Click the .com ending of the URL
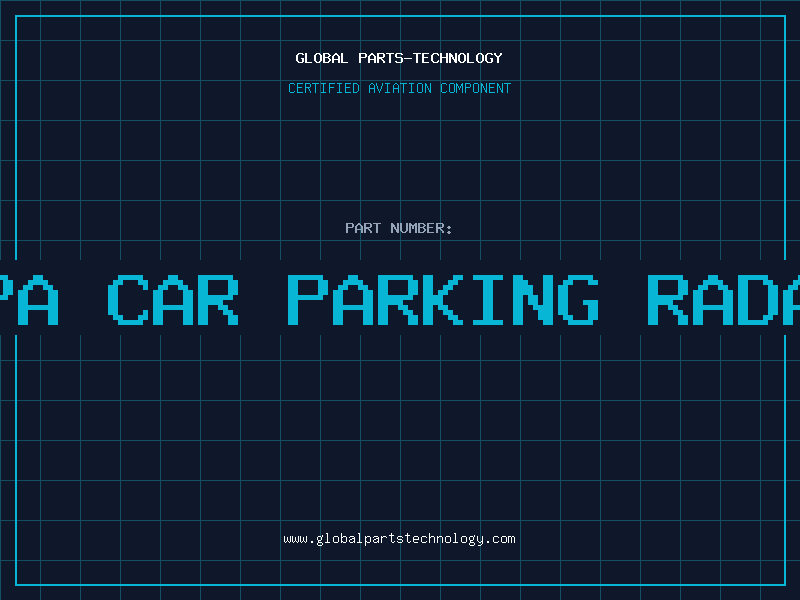The image size is (800, 600). pyautogui.click(x=500, y=539)
